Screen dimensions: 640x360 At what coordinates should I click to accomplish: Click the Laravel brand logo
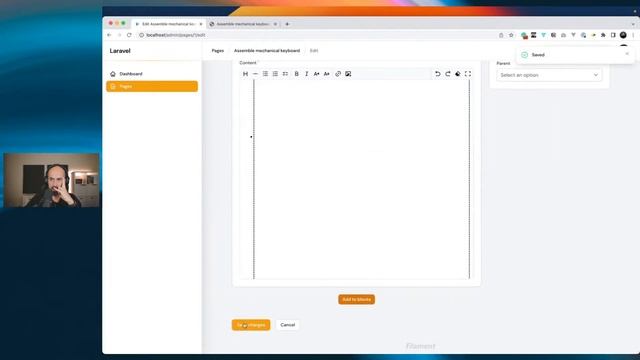[x=120, y=51]
